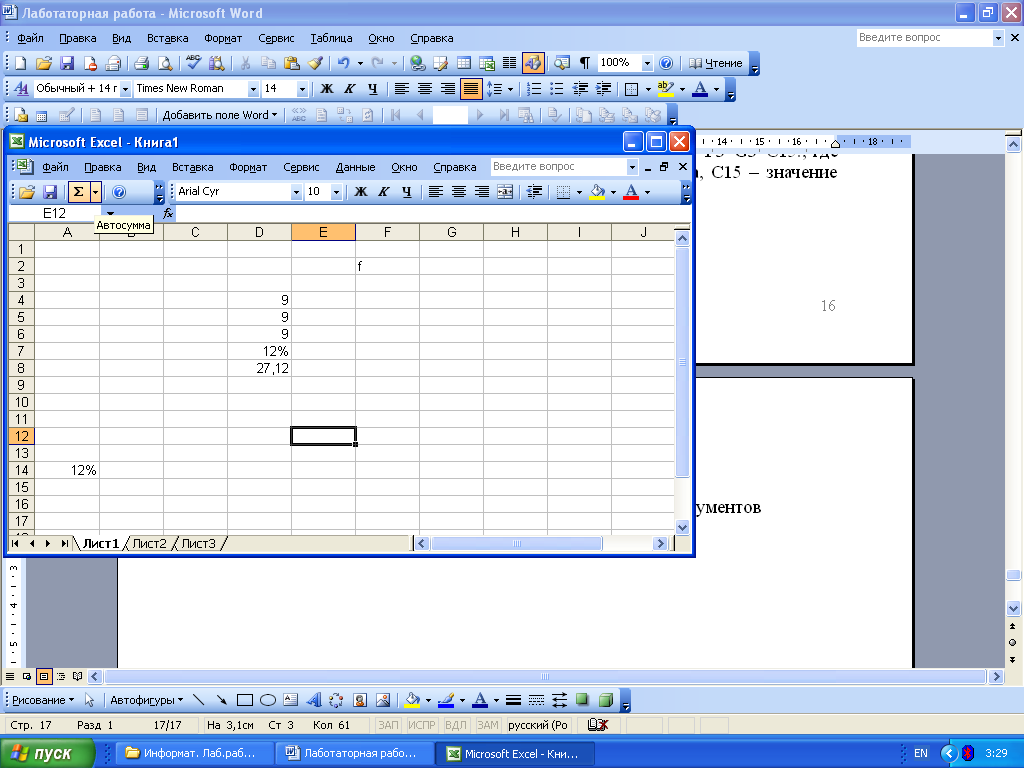
Task: Open the Excel Формат menu
Action: pos(248,167)
